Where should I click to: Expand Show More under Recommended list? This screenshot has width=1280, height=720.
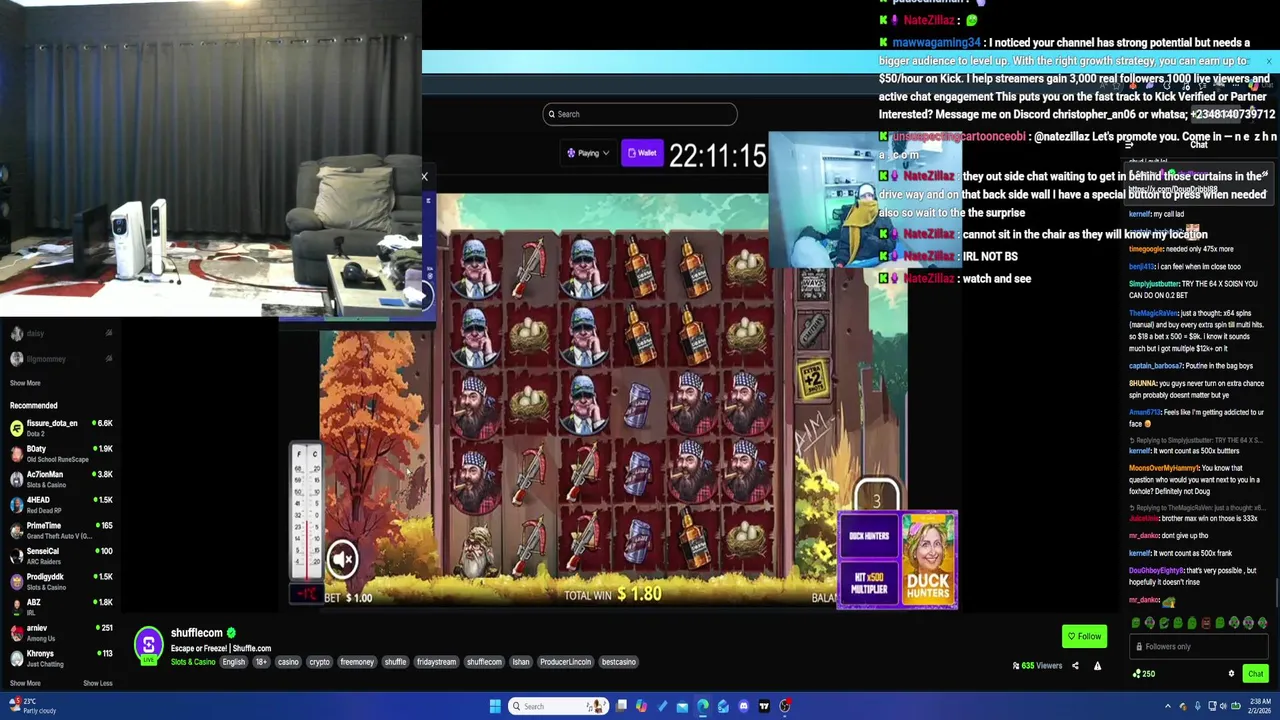[x=25, y=683]
